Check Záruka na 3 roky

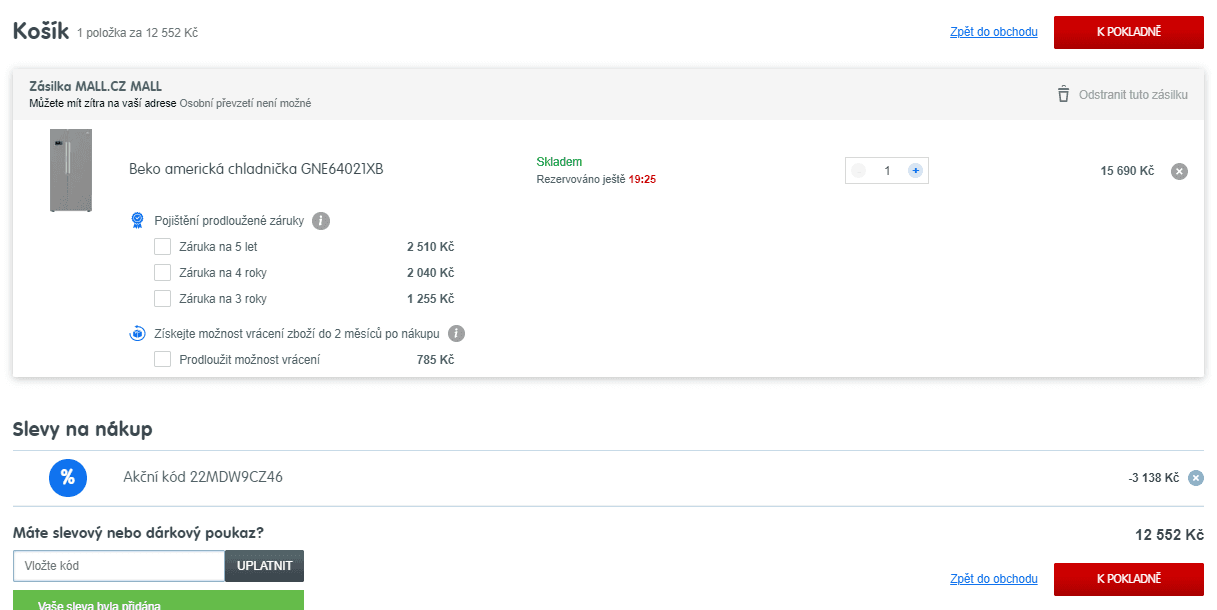[x=162, y=298]
